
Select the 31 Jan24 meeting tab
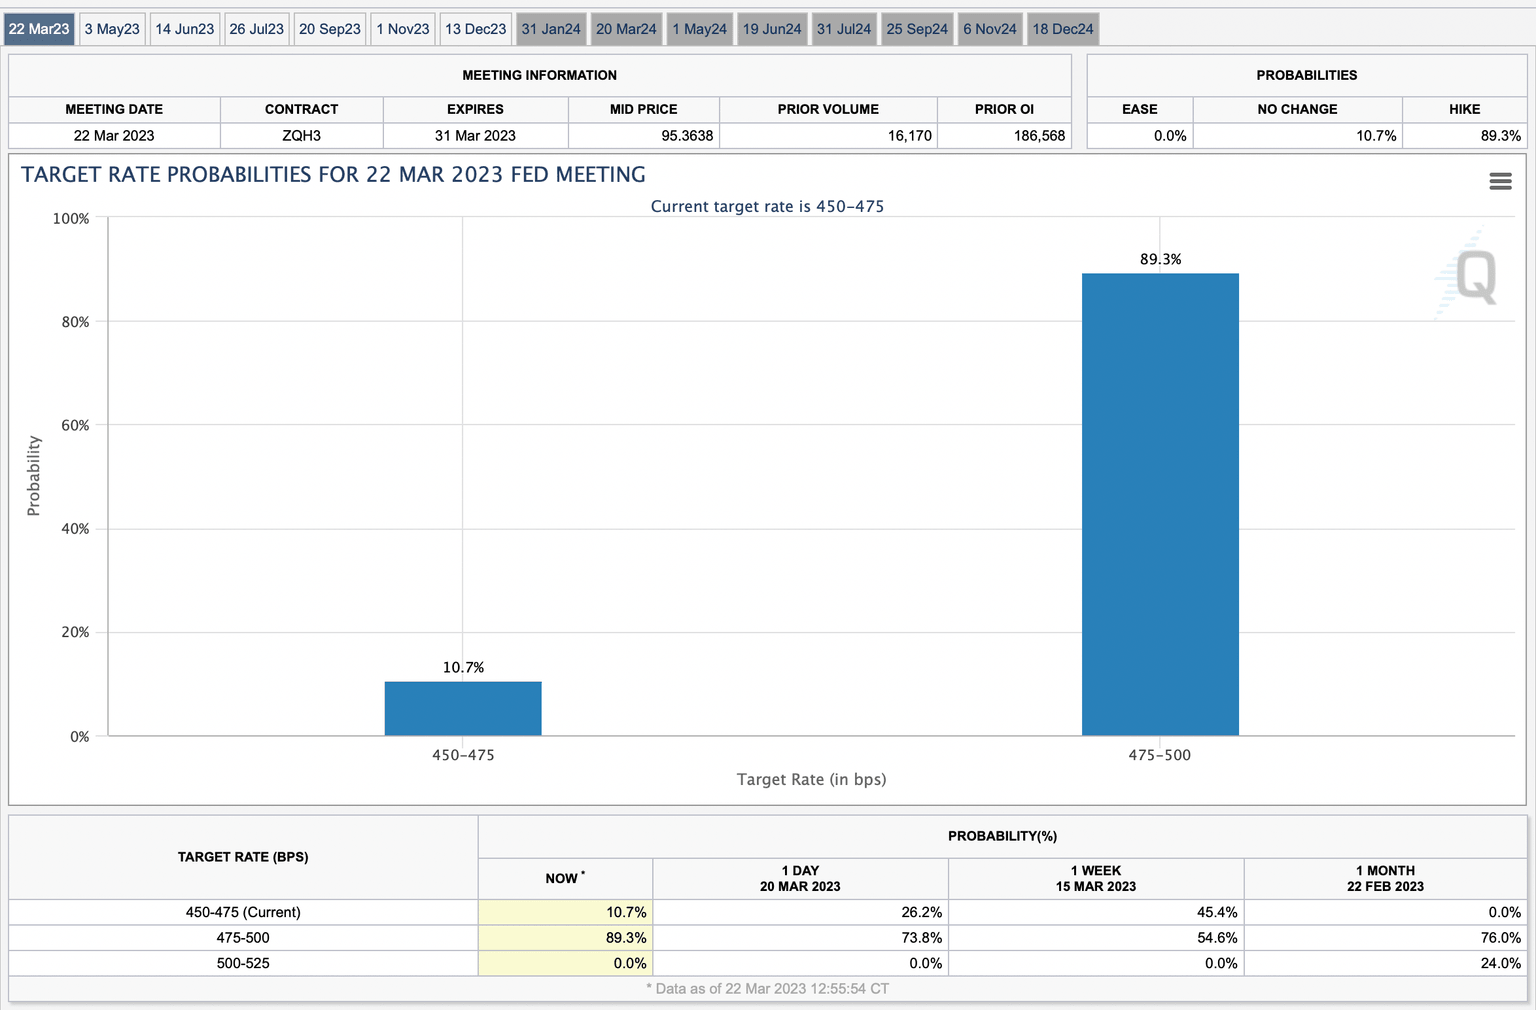point(550,28)
